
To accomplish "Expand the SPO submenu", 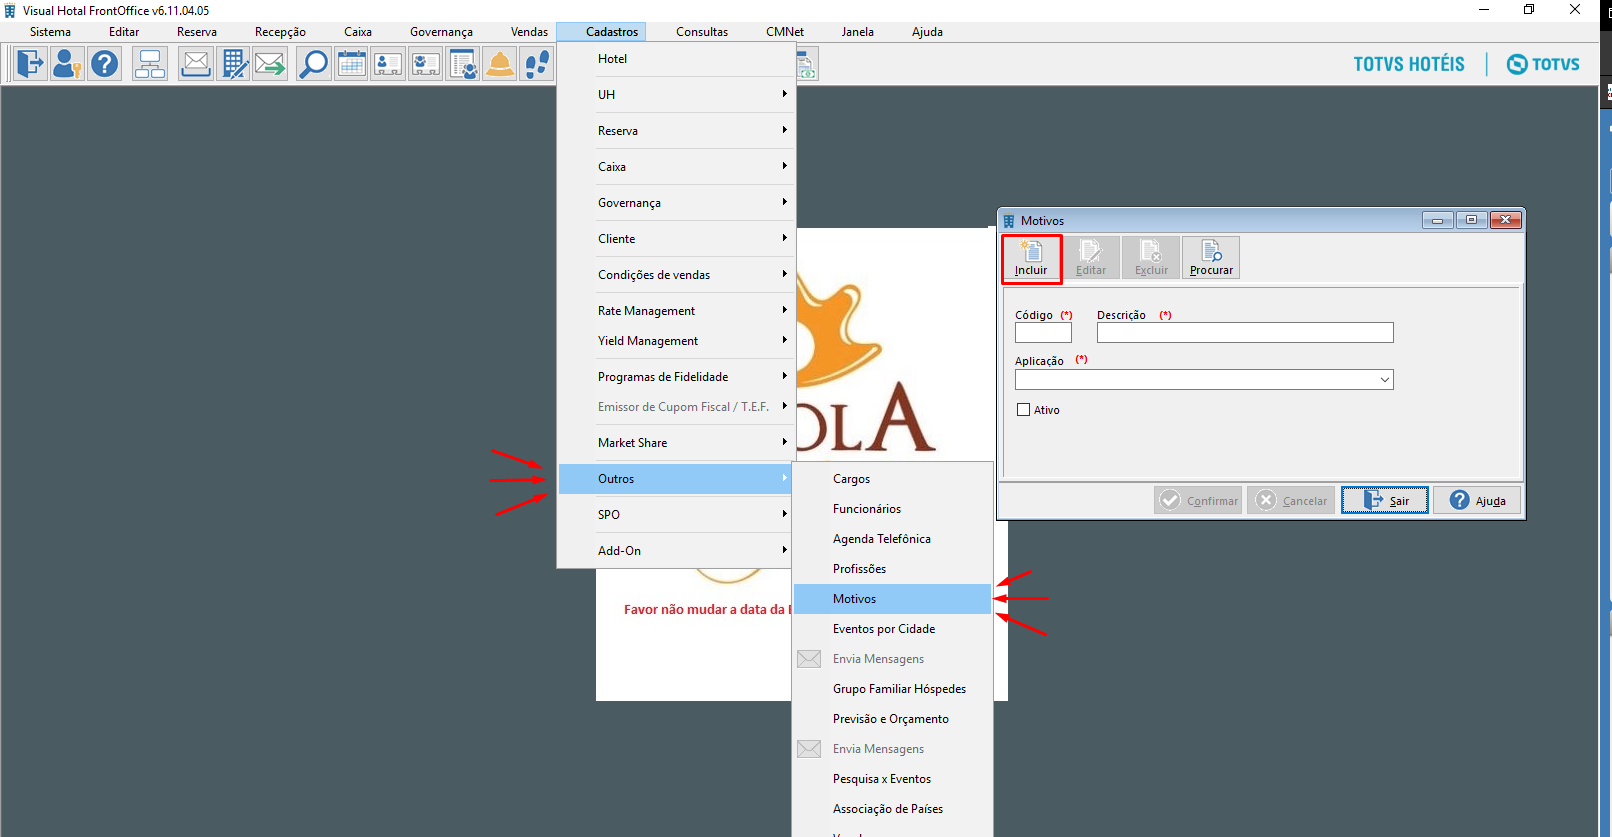I will point(676,515).
